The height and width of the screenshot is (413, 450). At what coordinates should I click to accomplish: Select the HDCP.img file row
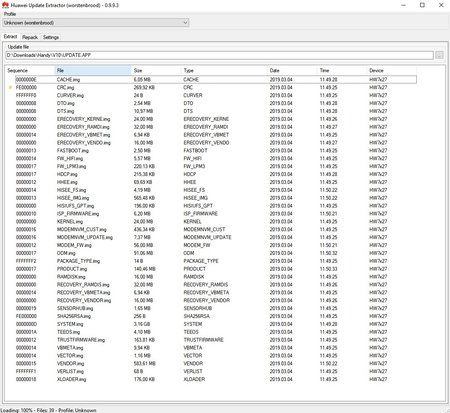[x=216, y=174]
